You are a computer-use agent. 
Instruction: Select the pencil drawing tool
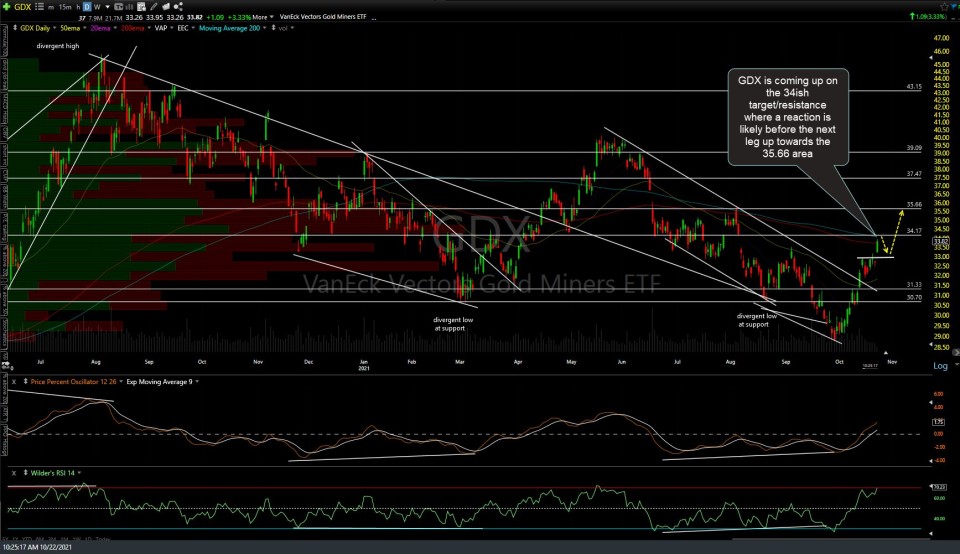point(154,7)
